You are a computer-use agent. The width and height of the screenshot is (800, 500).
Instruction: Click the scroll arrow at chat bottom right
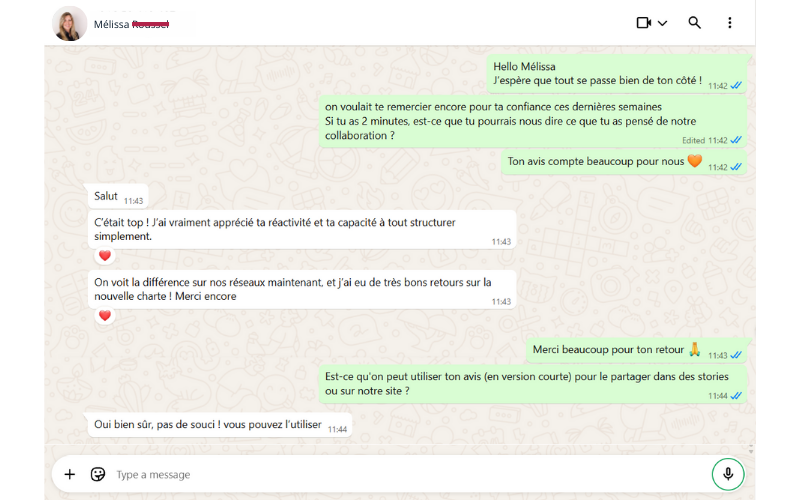(751, 451)
